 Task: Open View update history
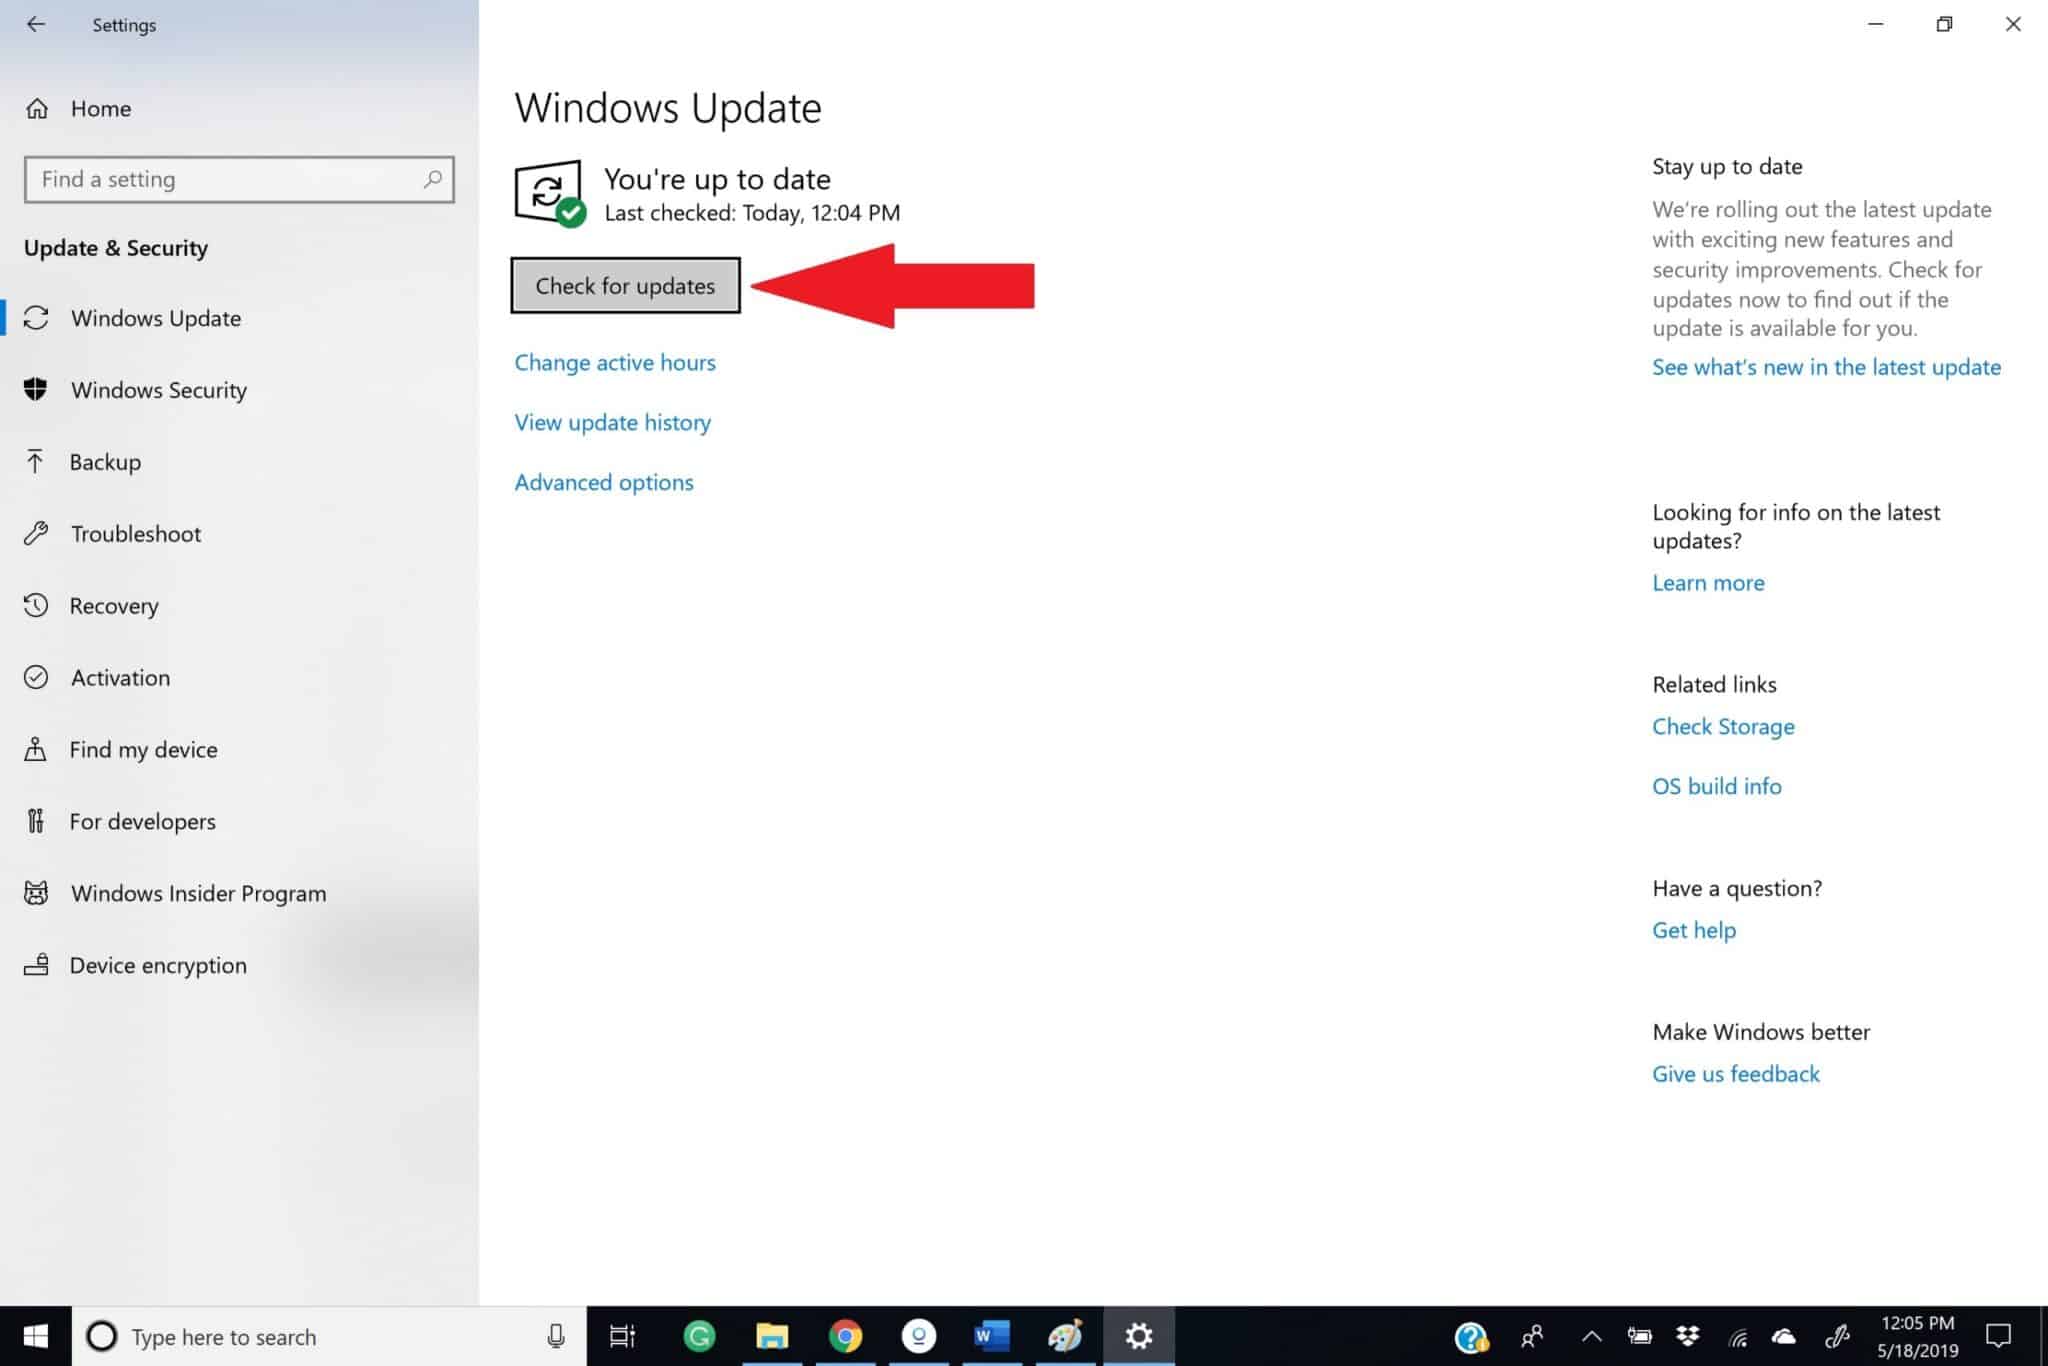tap(612, 422)
